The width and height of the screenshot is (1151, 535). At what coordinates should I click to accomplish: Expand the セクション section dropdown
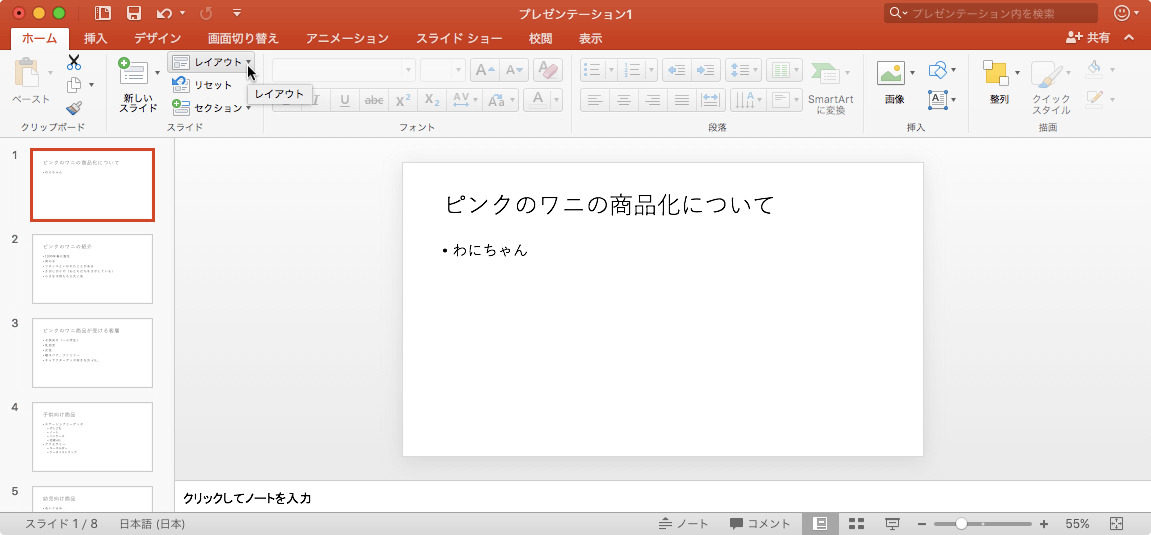[211, 107]
